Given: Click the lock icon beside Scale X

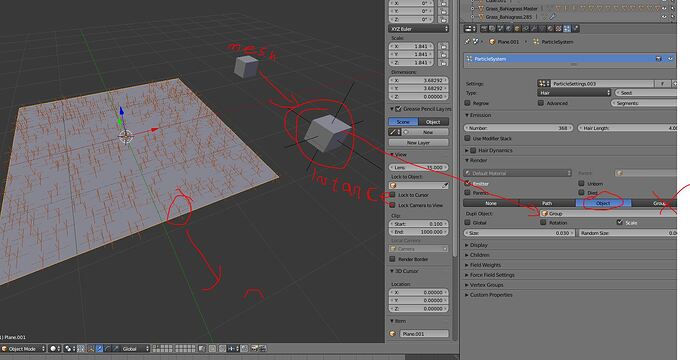Looking at the screenshot, I should 443,46.
